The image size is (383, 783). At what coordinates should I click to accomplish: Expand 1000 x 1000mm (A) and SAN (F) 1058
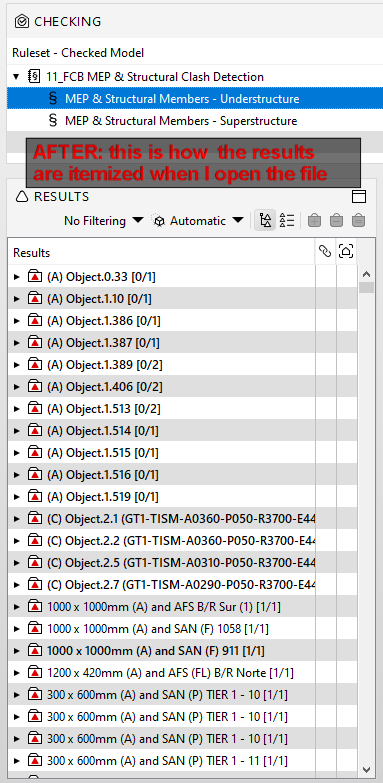17,629
